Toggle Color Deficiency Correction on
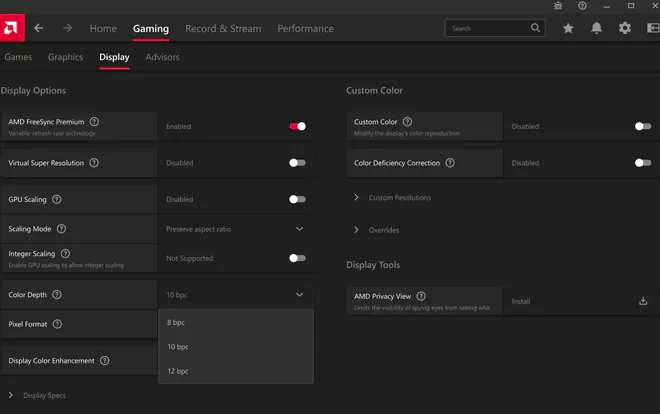This screenshot has width=660, height=414. point(643,163)
